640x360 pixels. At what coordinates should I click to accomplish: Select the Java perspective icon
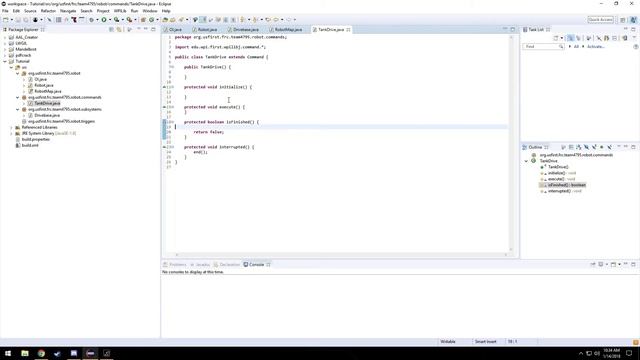point(633,20)
